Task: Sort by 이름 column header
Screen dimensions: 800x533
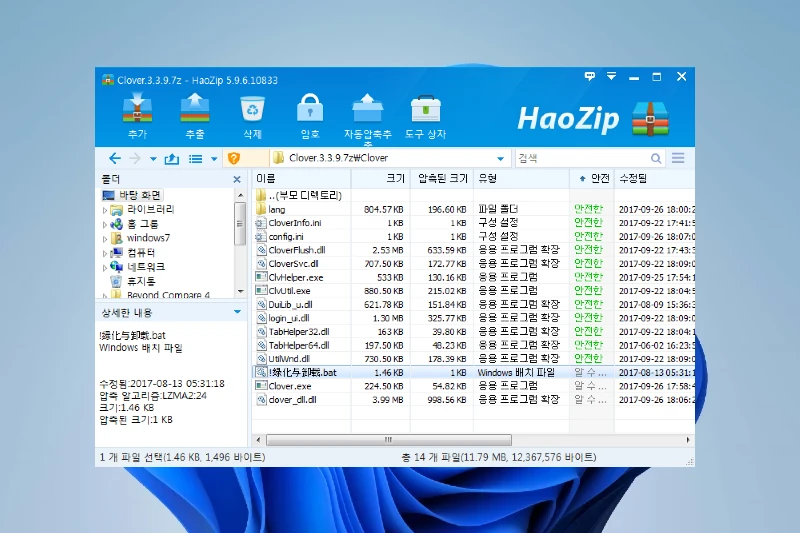Action: click(x=302, y=179)
